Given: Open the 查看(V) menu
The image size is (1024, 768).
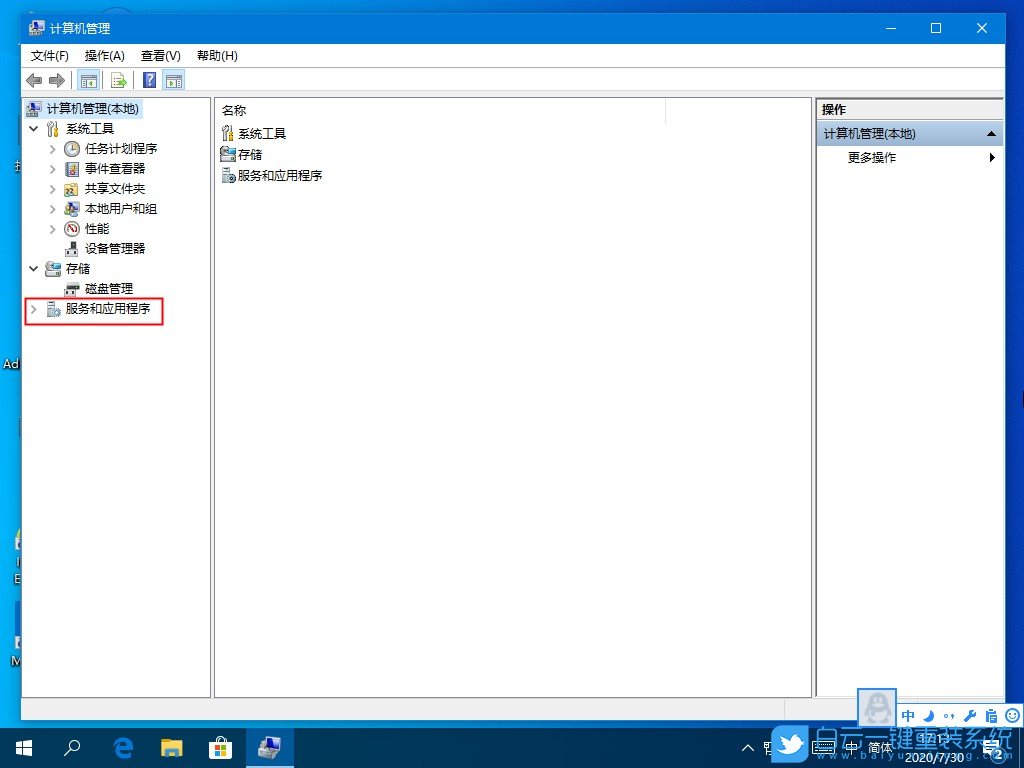Looking at the screenshot, I should (x=160, y=56).
